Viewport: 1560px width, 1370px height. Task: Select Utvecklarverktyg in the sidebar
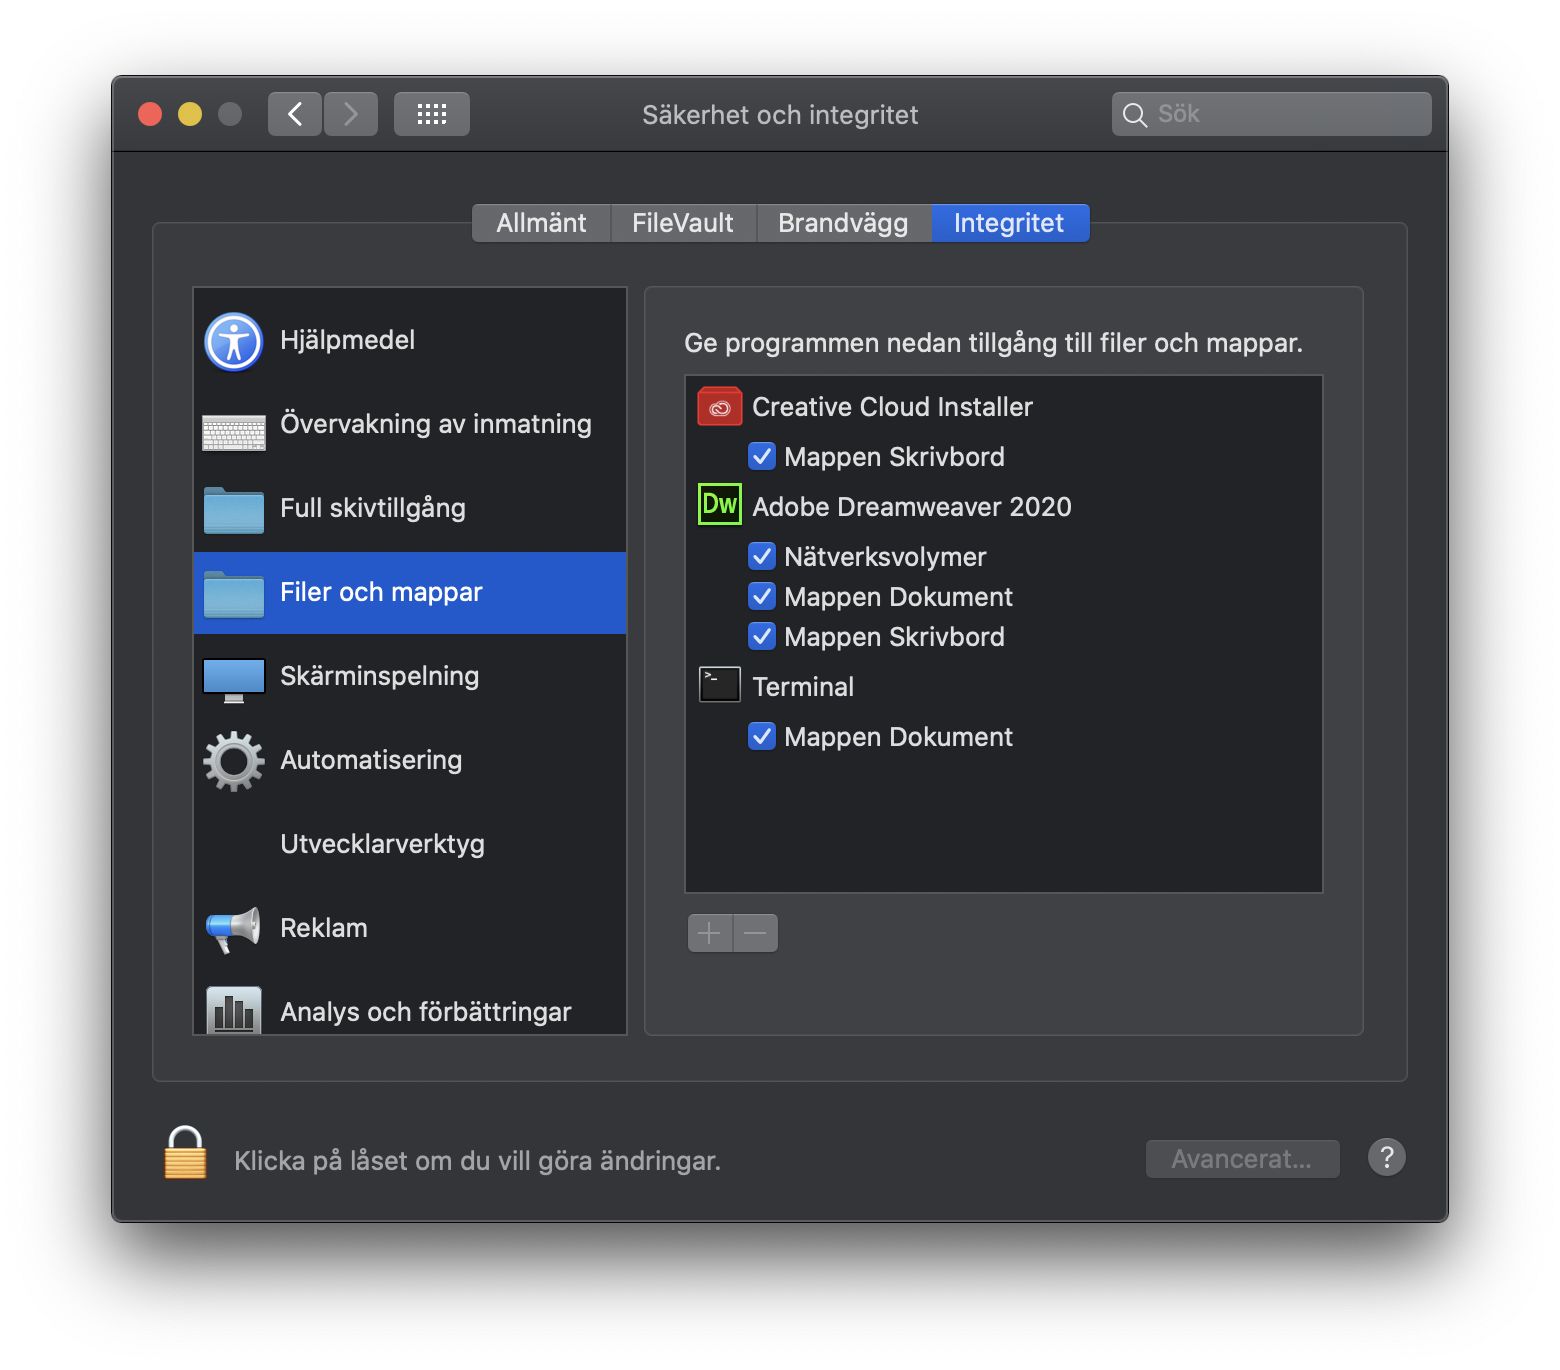click(x=410, y=845)
